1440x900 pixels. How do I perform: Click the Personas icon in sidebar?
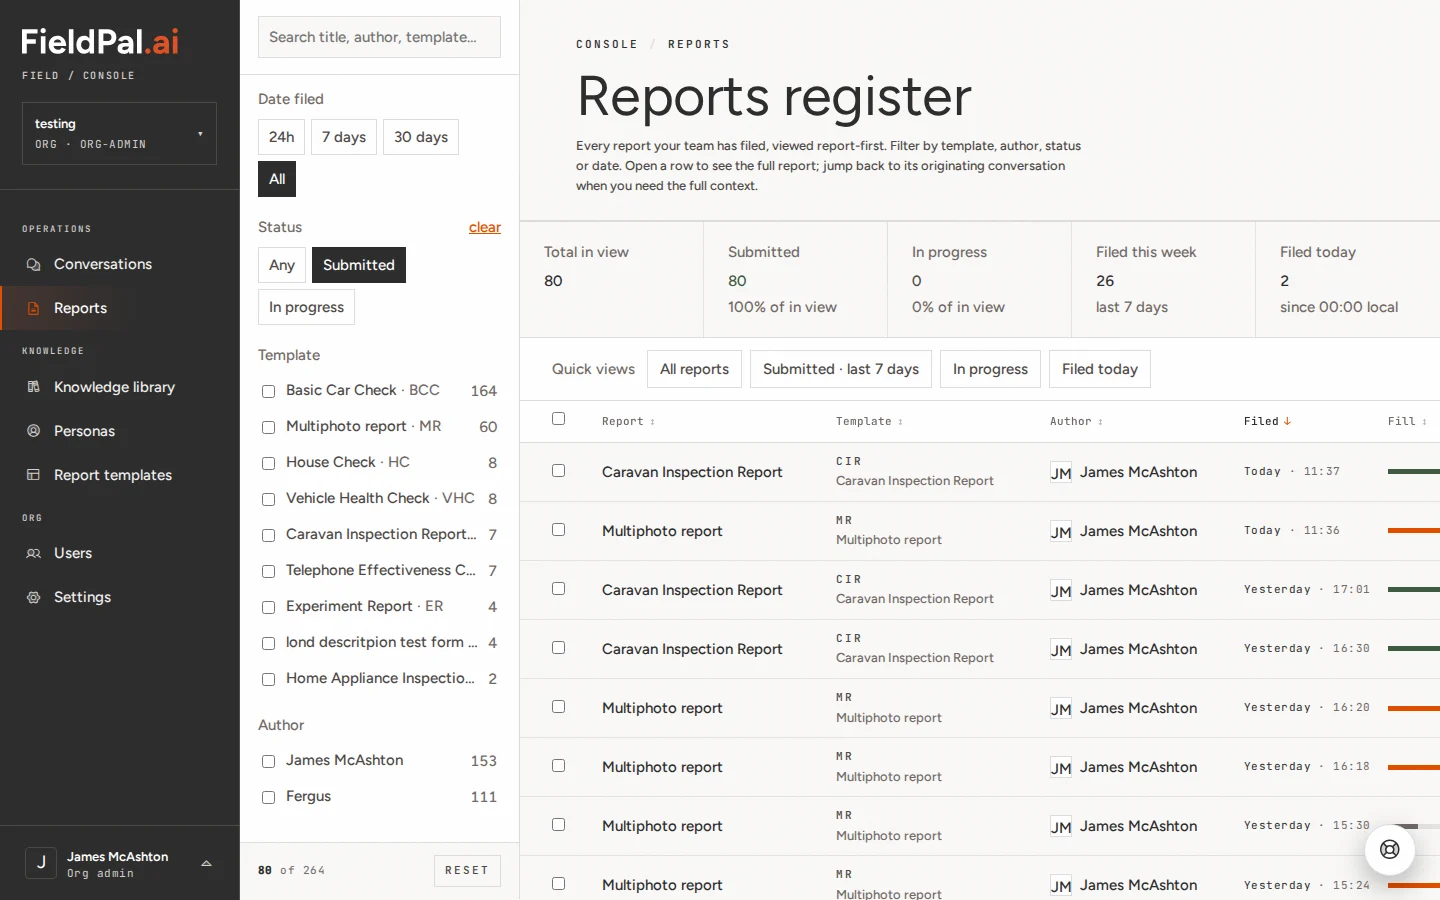click(x=33, y=431)
